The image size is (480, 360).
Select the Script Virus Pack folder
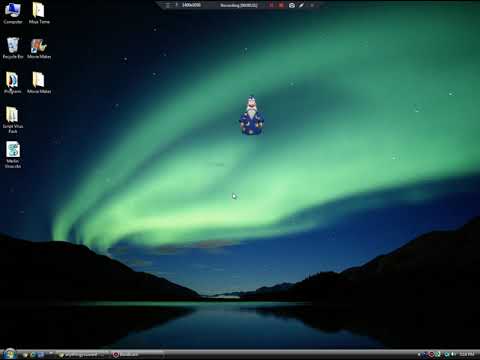[13, 120]
